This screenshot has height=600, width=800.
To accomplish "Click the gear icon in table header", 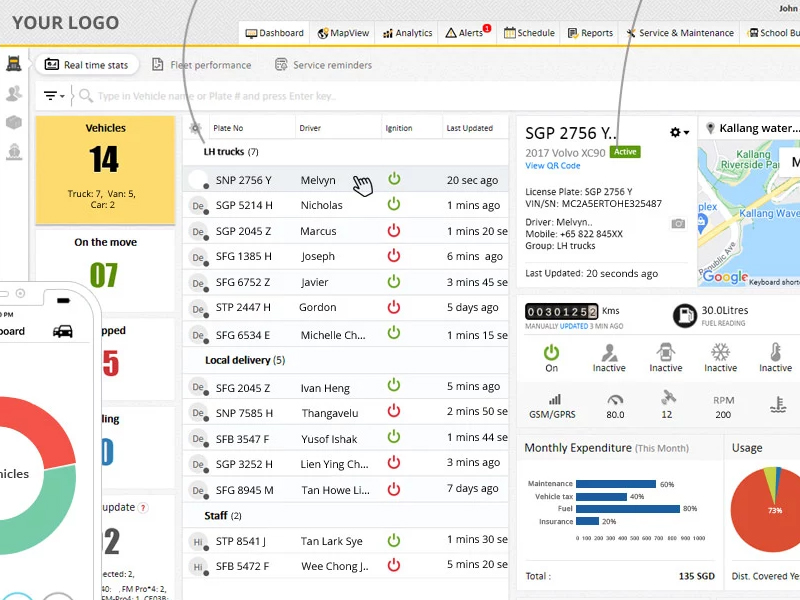I will [196, 128].
